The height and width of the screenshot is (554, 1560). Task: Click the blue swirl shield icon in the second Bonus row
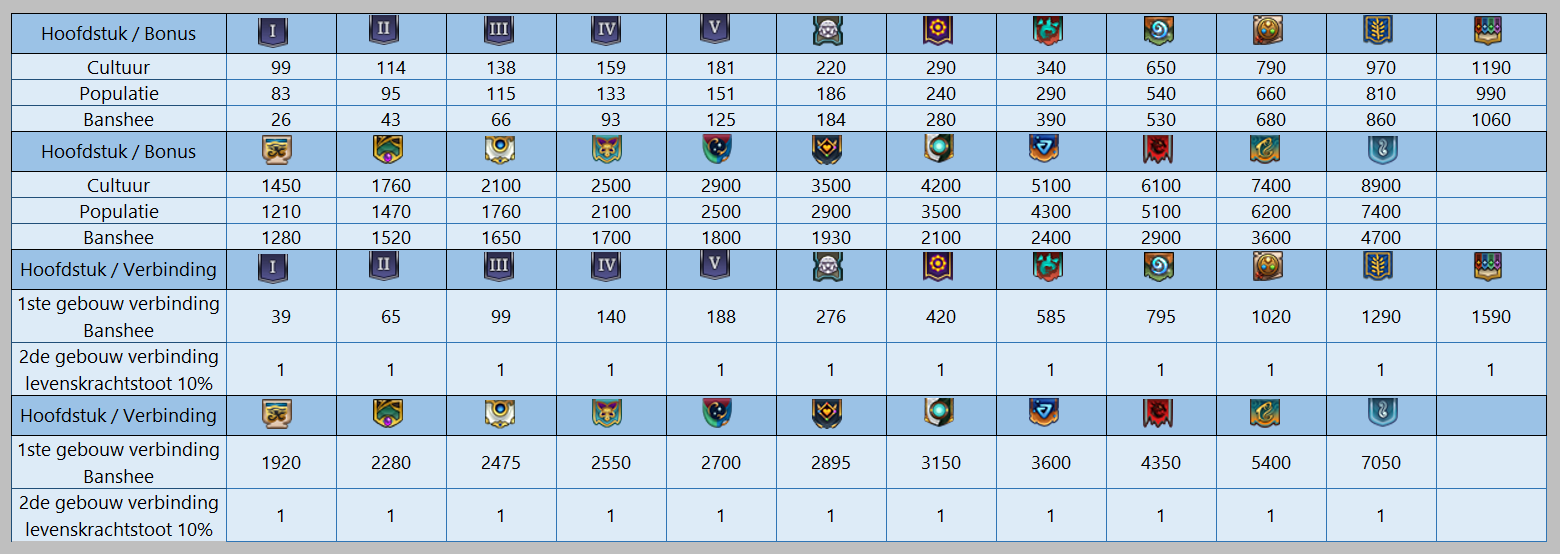1381,151
